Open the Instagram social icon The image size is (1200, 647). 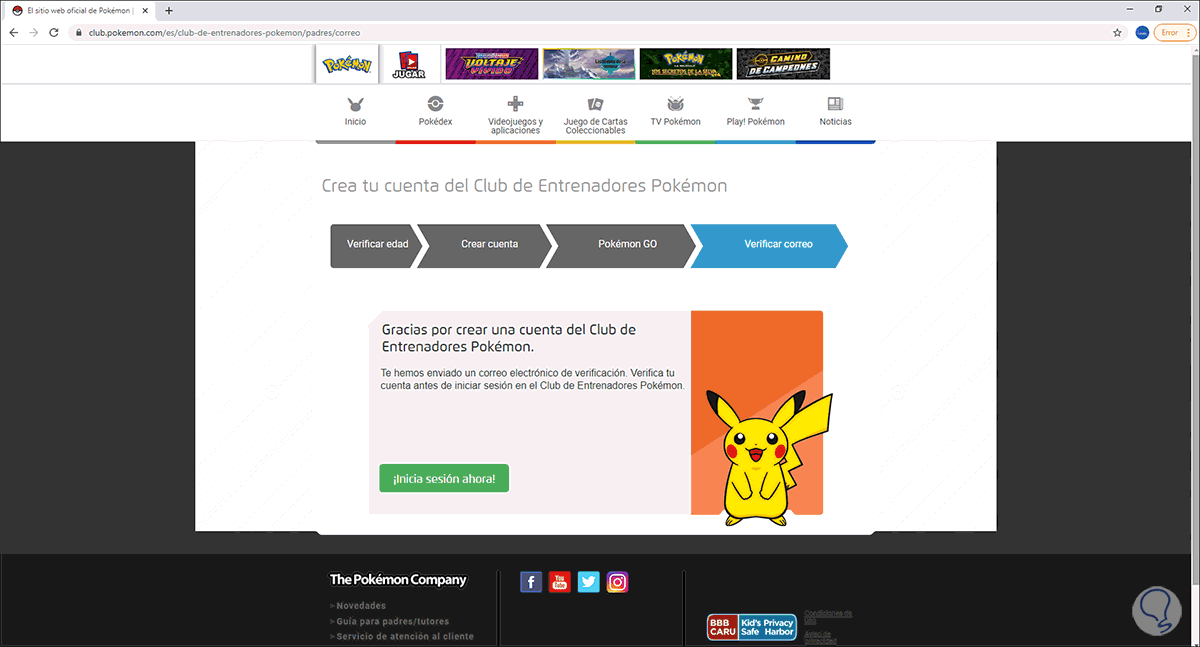click(618, 582)
